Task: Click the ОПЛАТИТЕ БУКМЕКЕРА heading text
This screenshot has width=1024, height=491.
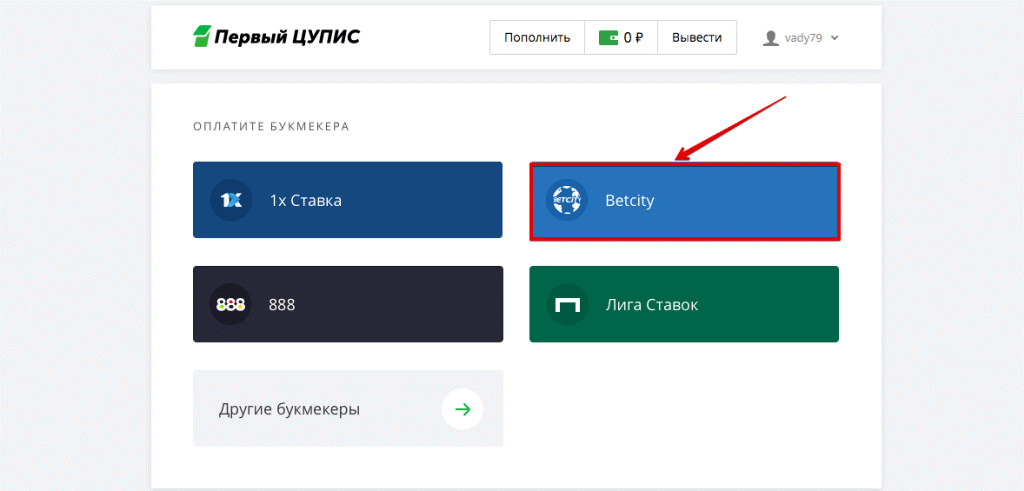Action: 271,127
